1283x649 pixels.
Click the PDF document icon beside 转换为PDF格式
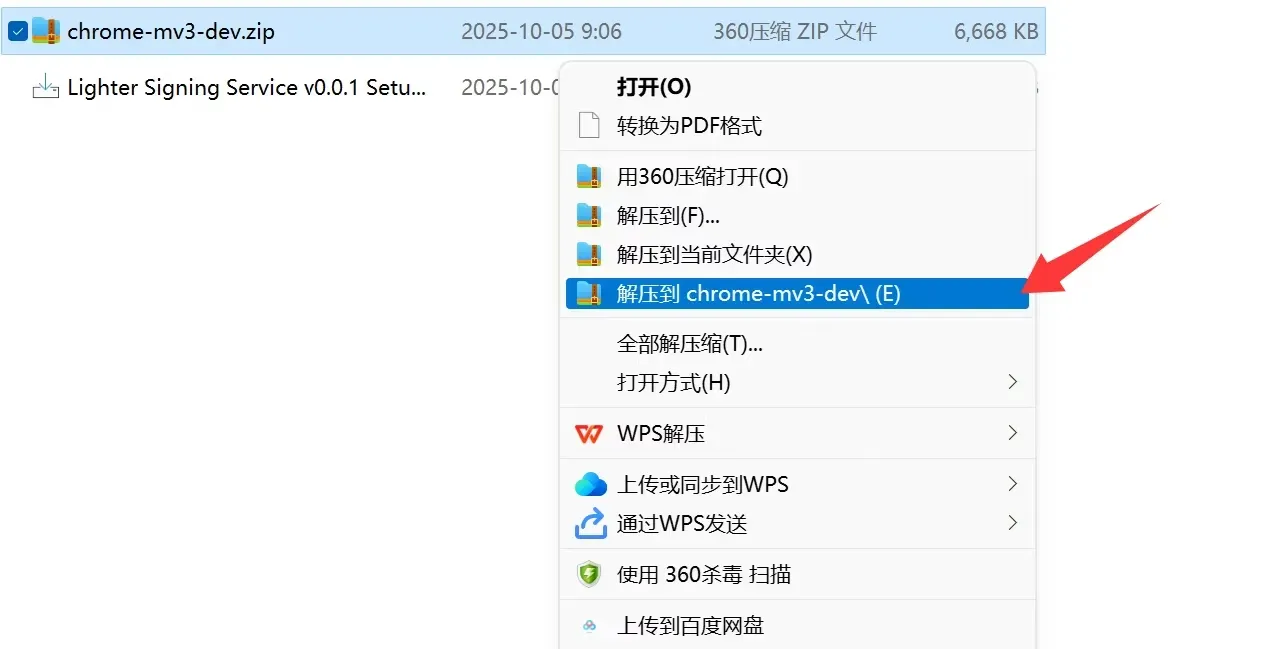coord(589,126)
